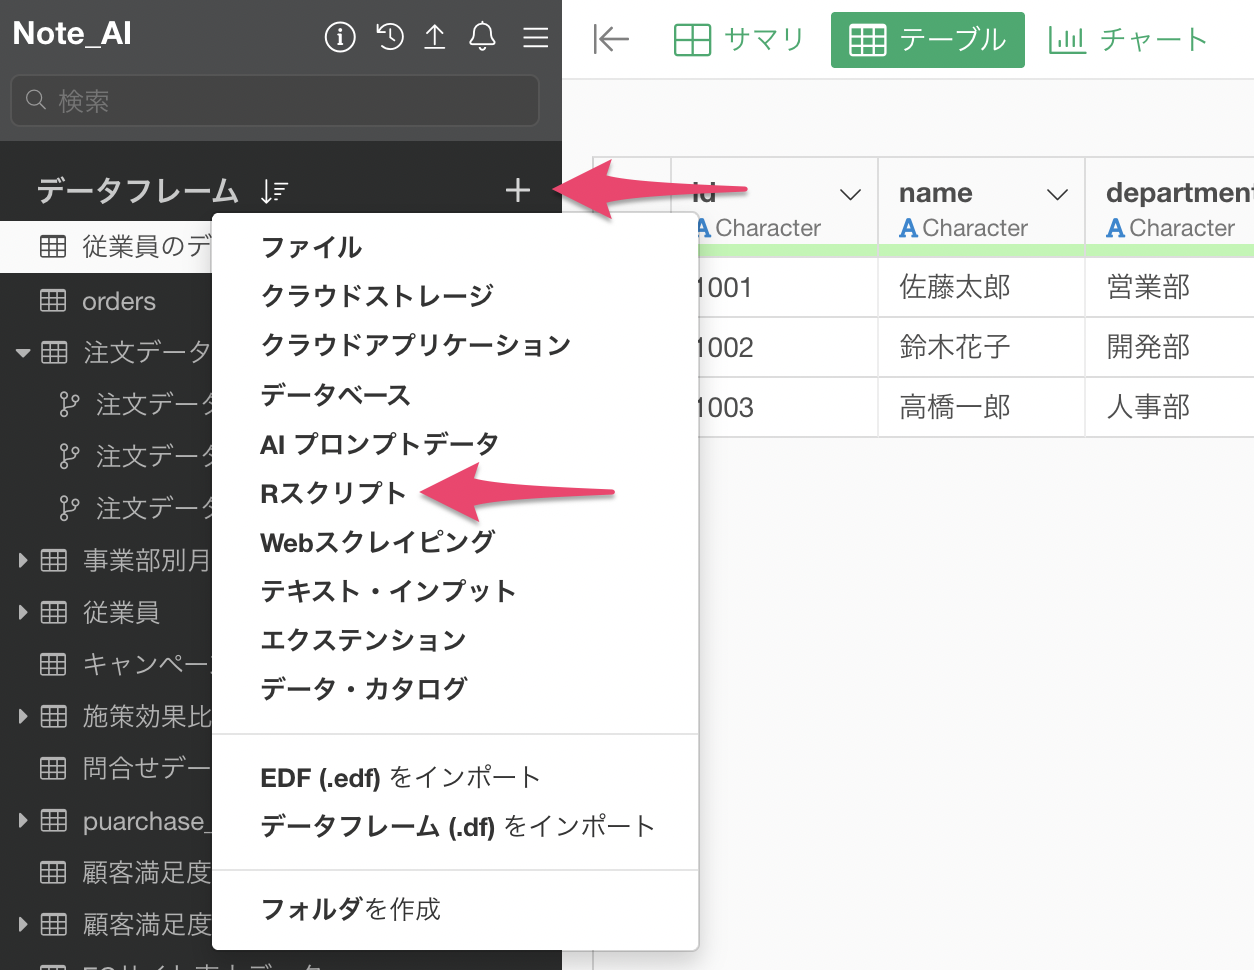The width and height of the screenshot is (1254, 970).
Task: Click cell 人事部
Action: coord(1170,408)
